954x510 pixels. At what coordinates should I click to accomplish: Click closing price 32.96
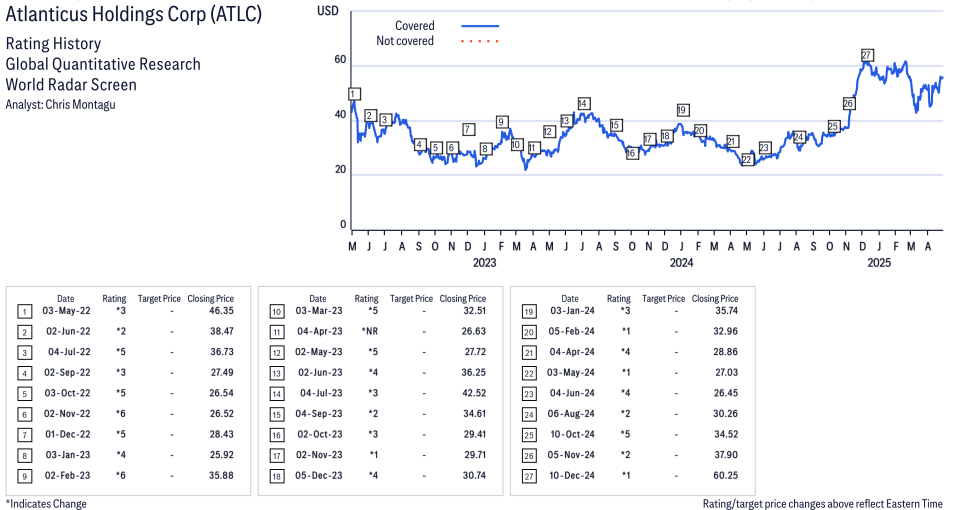[726, 331]
